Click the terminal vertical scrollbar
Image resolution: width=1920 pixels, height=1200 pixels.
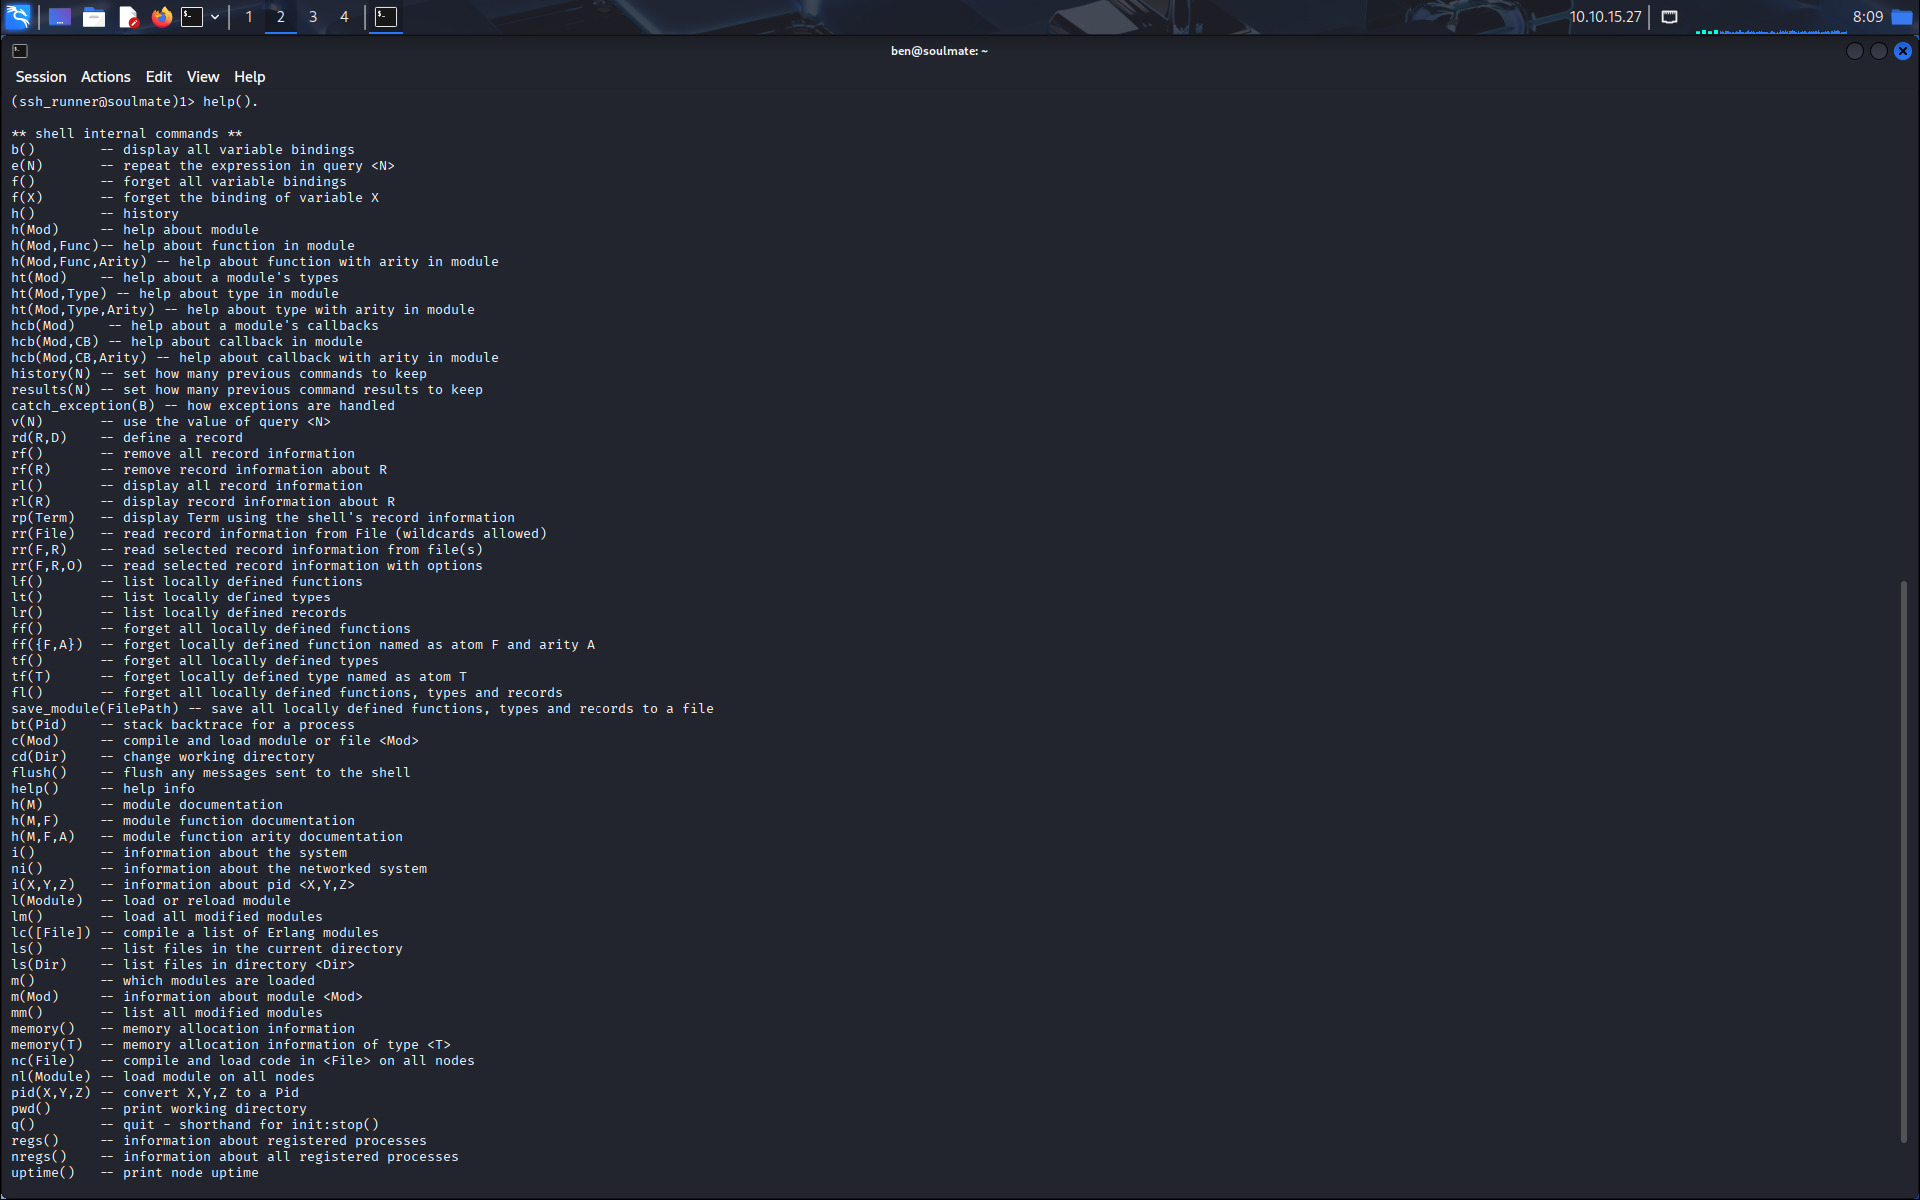(1904, 860)
